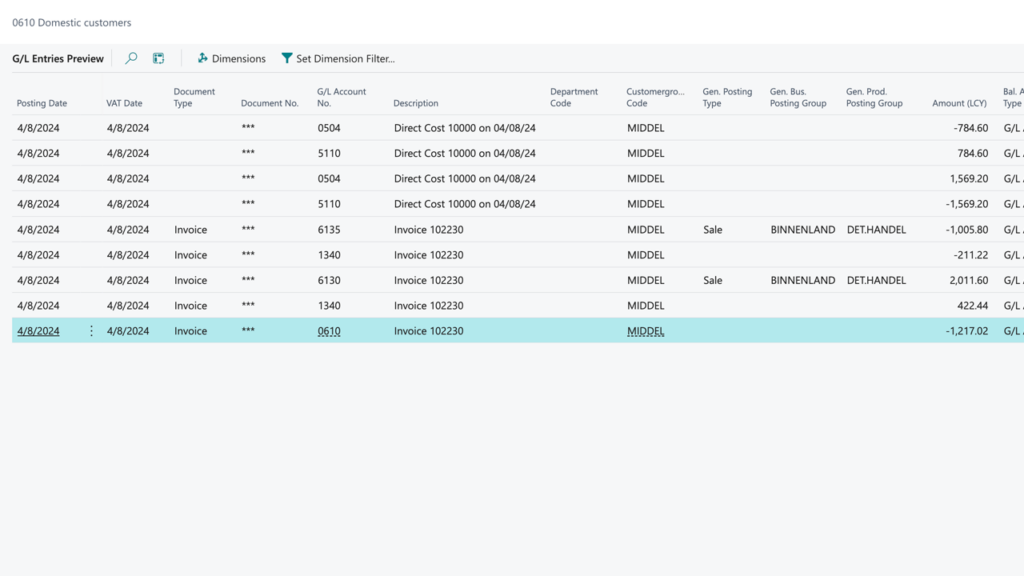Click the G/L Account No. column header
1024x576 pixels.
pyautogui.click(x=341, y=97)
